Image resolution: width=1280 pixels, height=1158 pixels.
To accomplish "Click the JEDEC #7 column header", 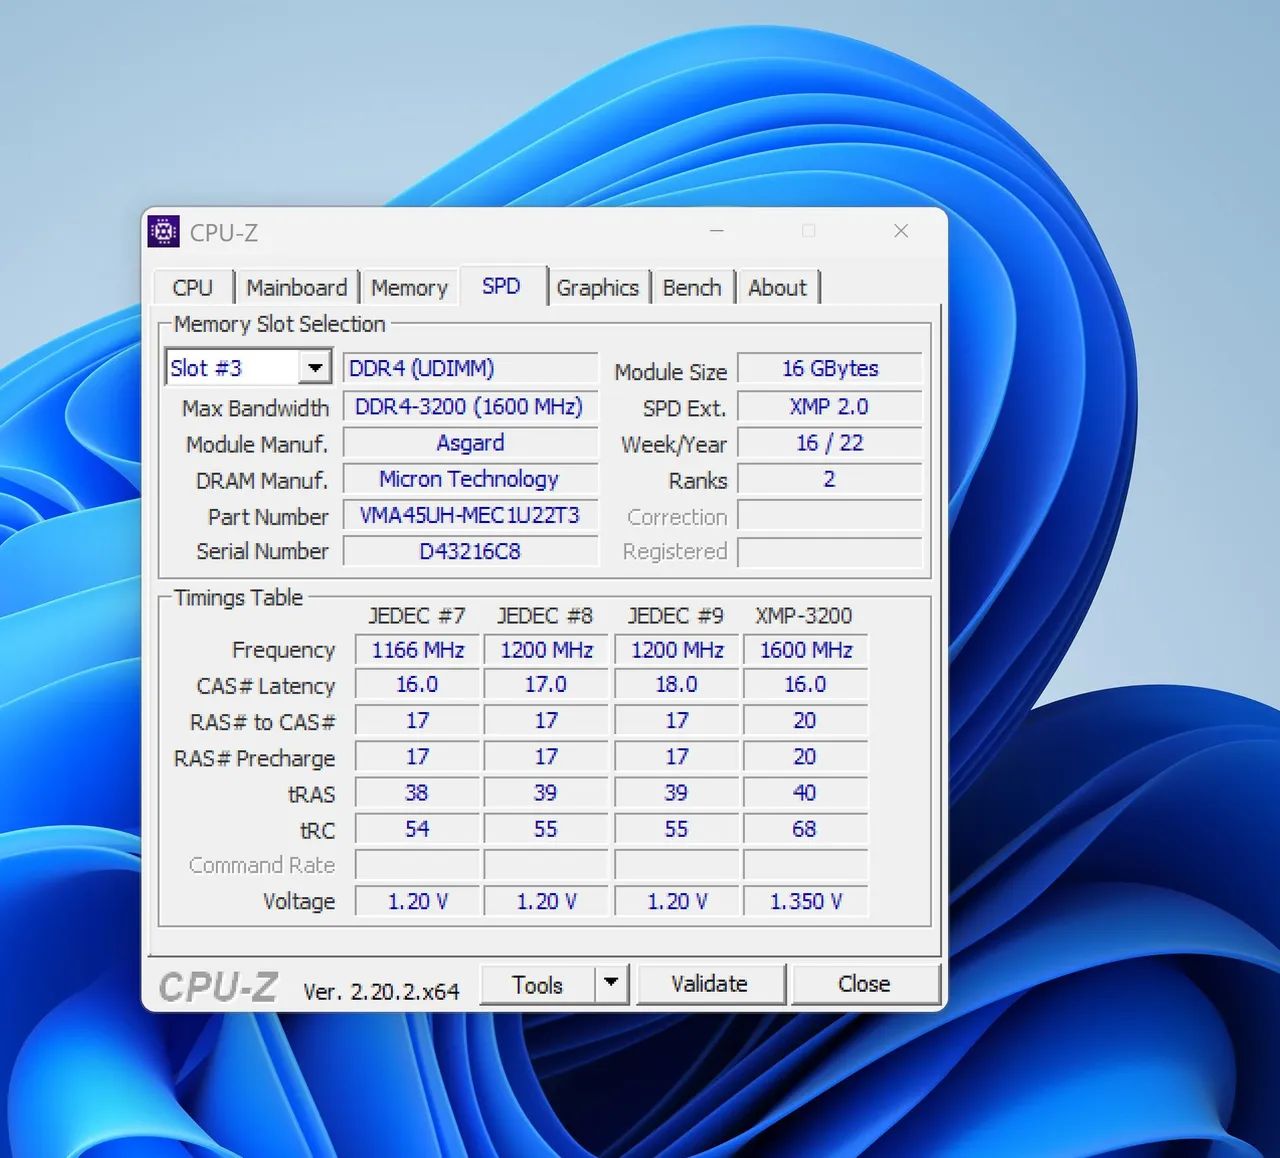I will [x=417, y=615].
